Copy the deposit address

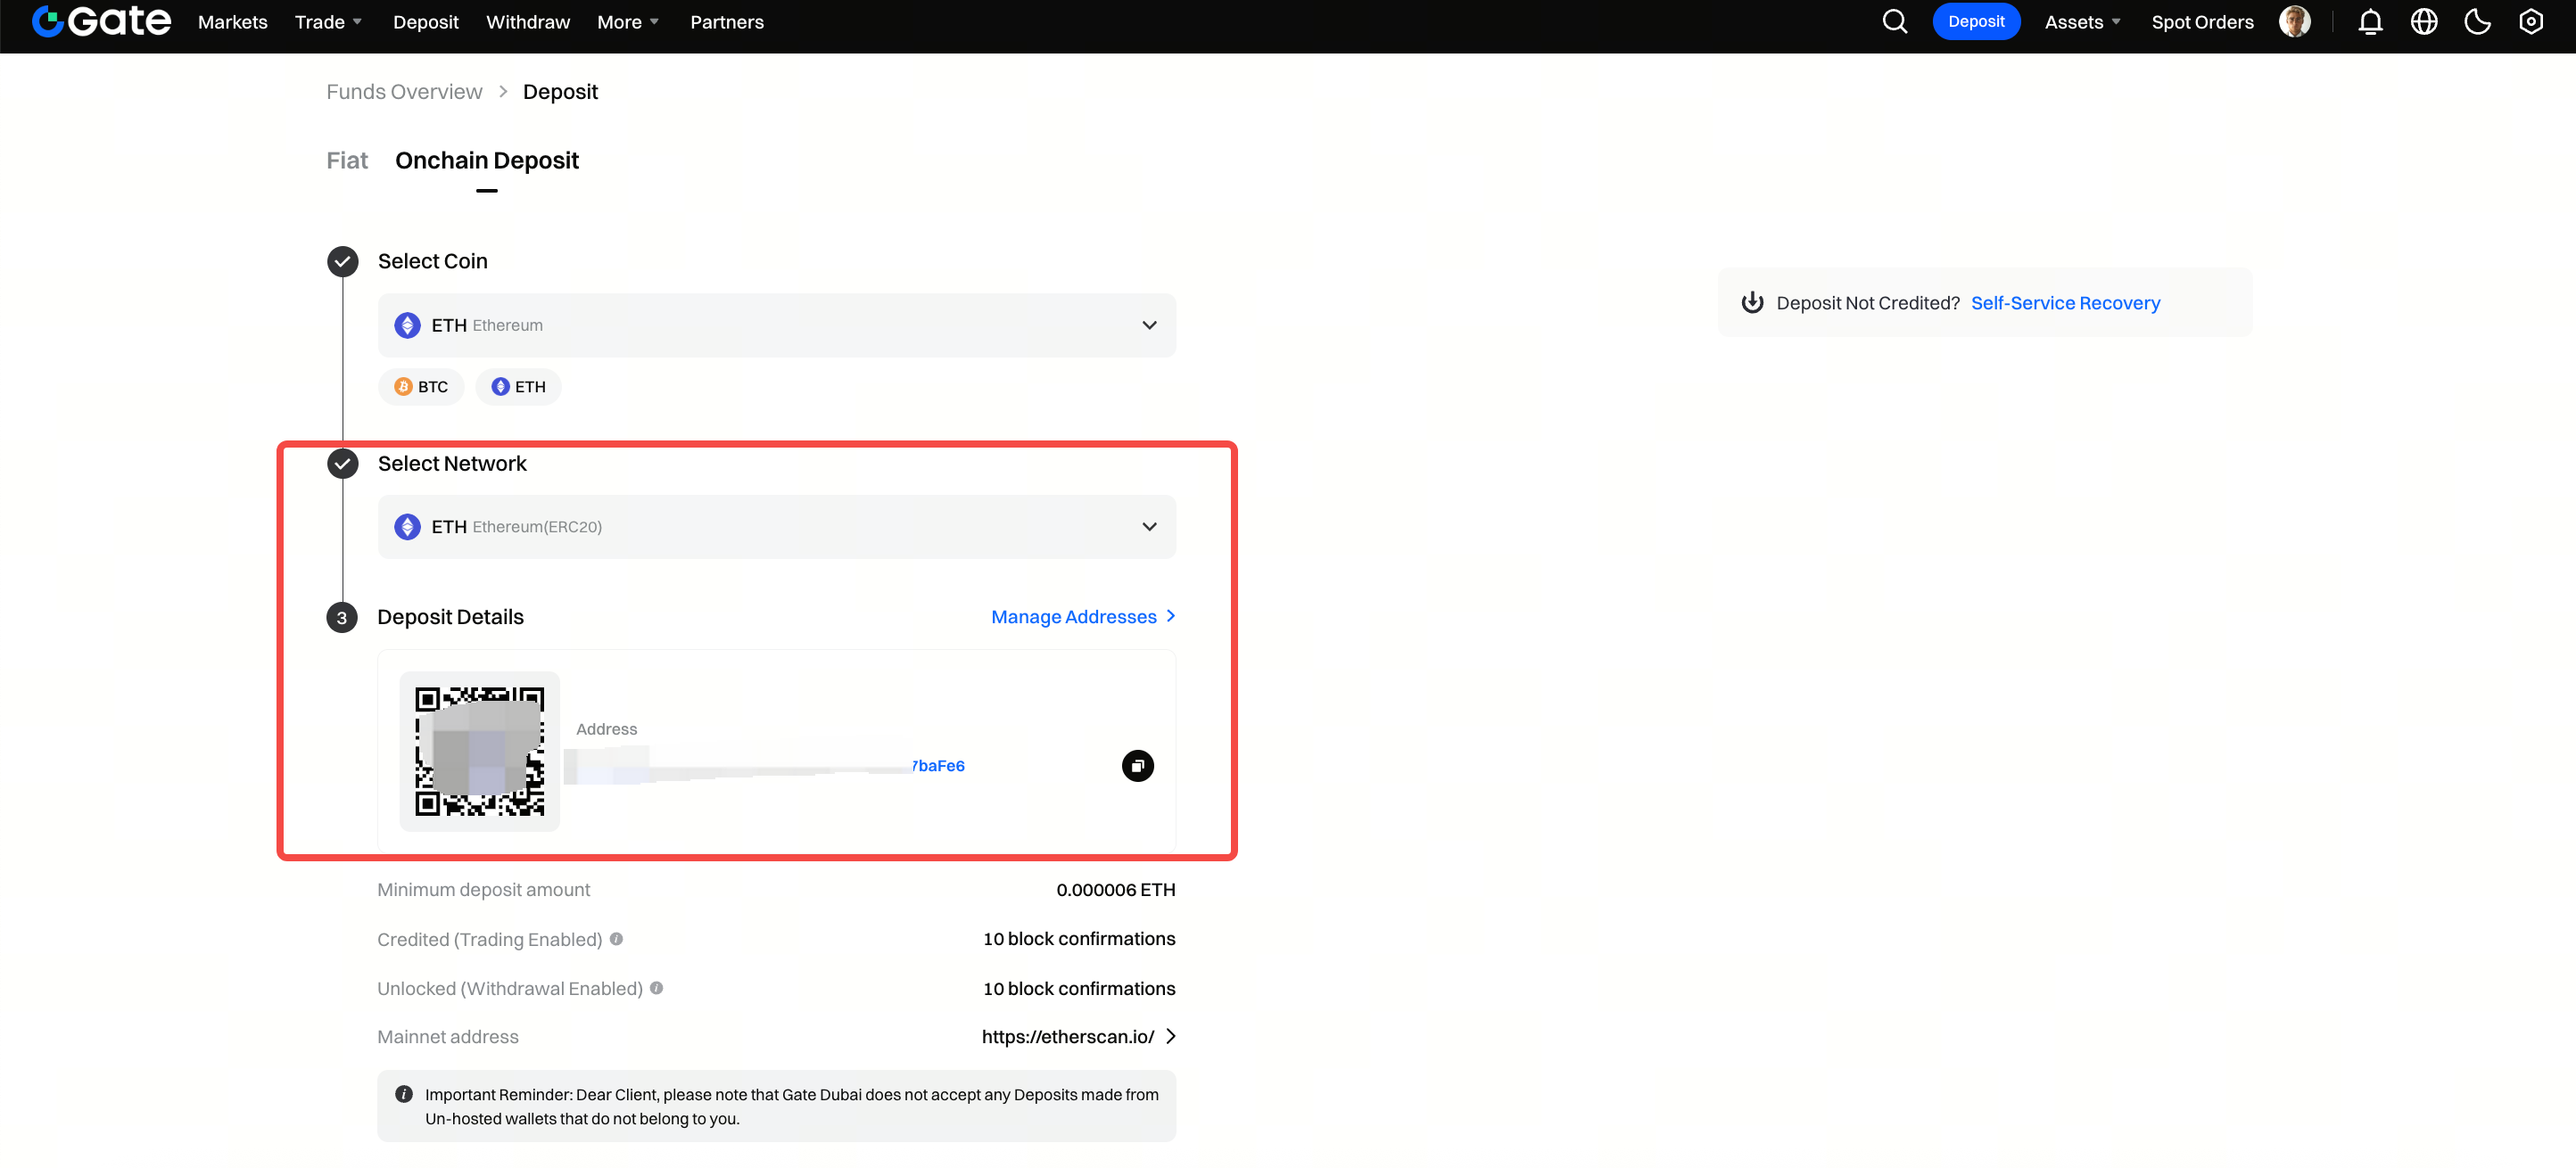click(x=1137, y=766)
